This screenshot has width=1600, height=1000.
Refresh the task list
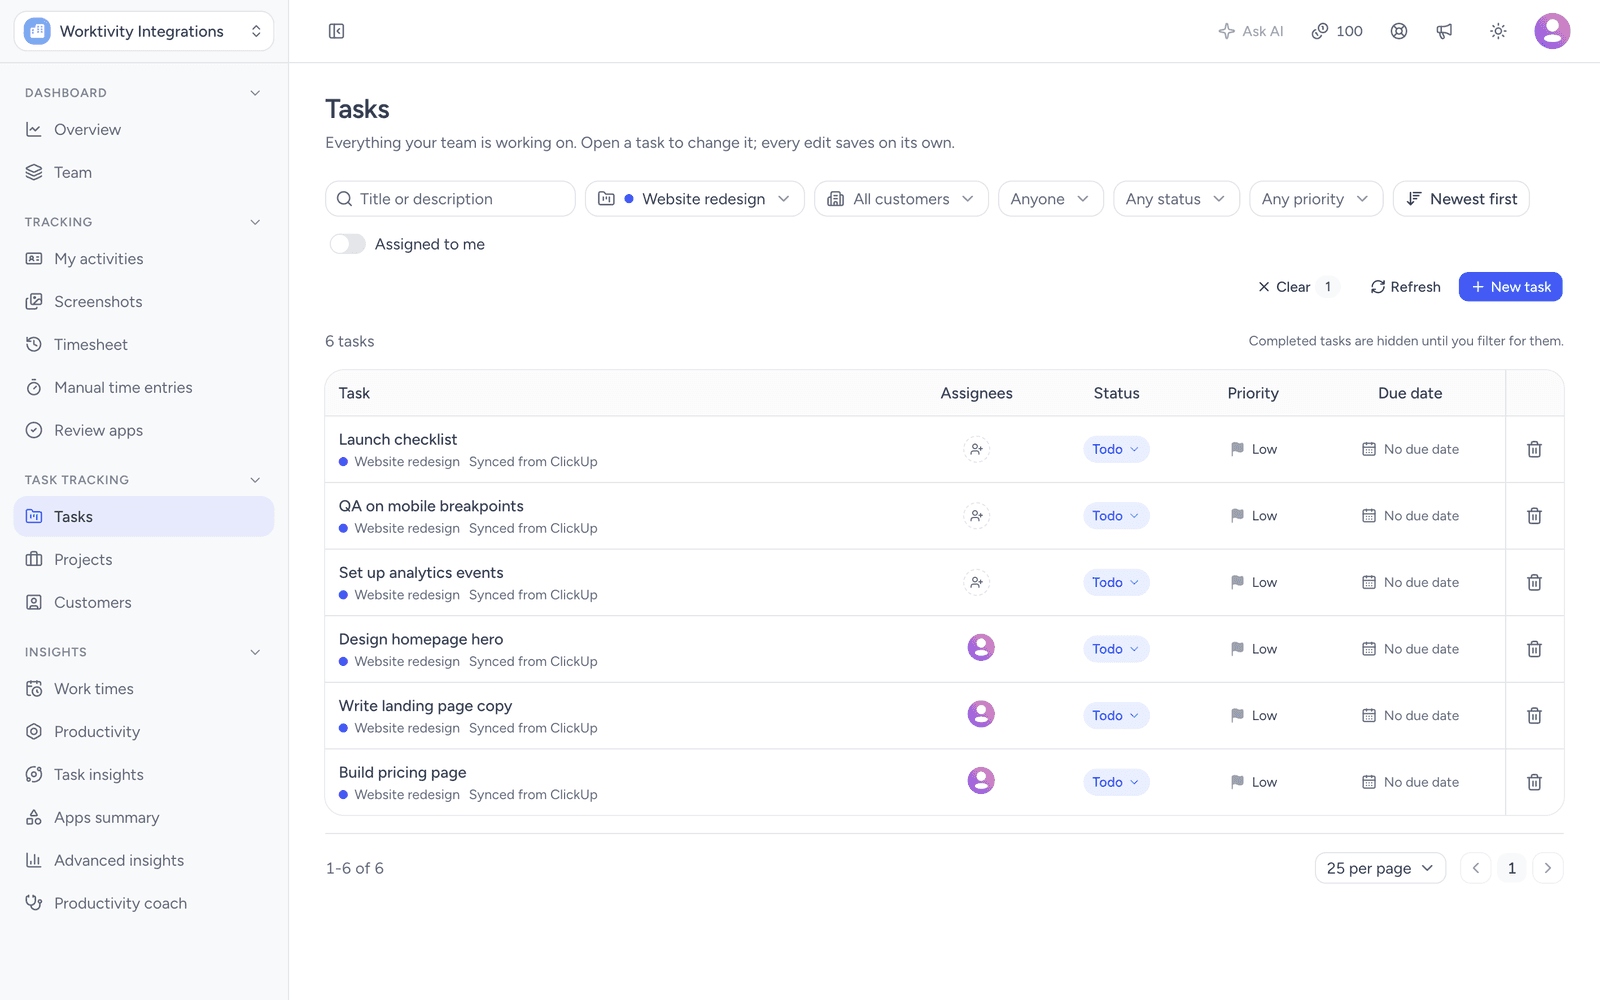(1405, 287)
